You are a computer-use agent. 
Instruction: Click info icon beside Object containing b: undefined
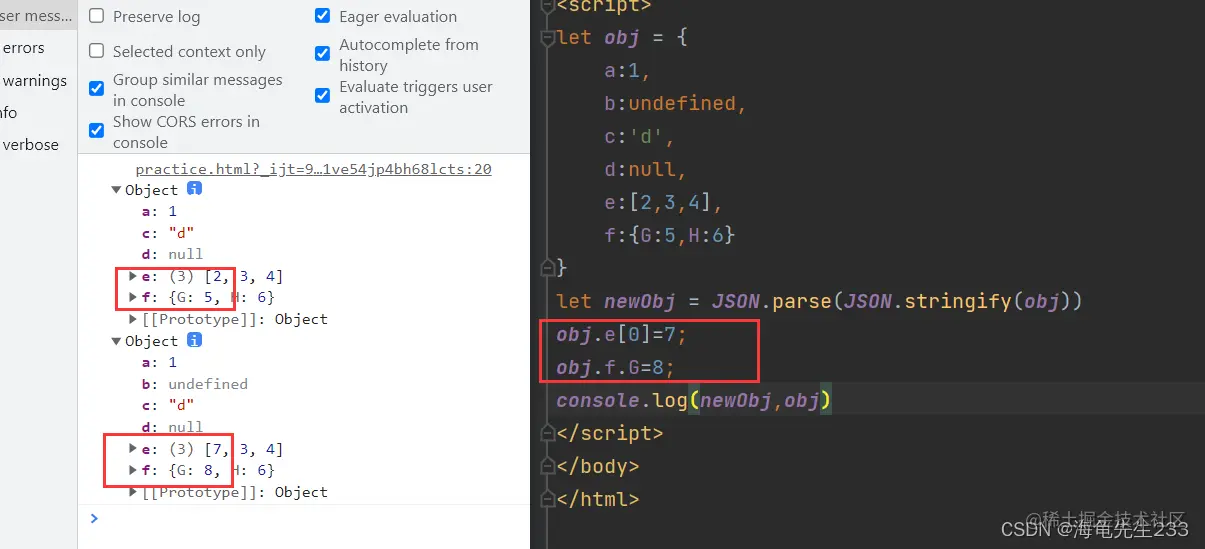point(195,339)
